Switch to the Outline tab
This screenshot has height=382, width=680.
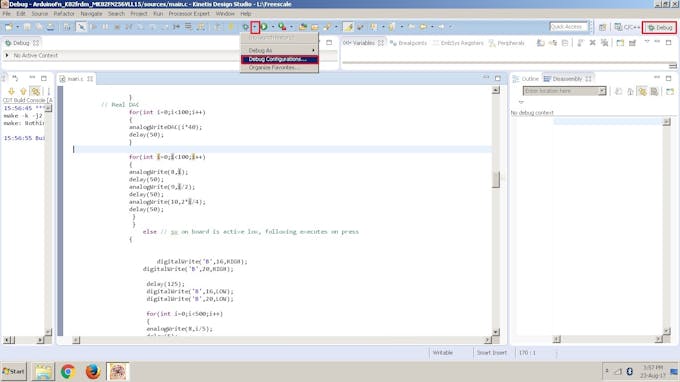coord(526,79)
